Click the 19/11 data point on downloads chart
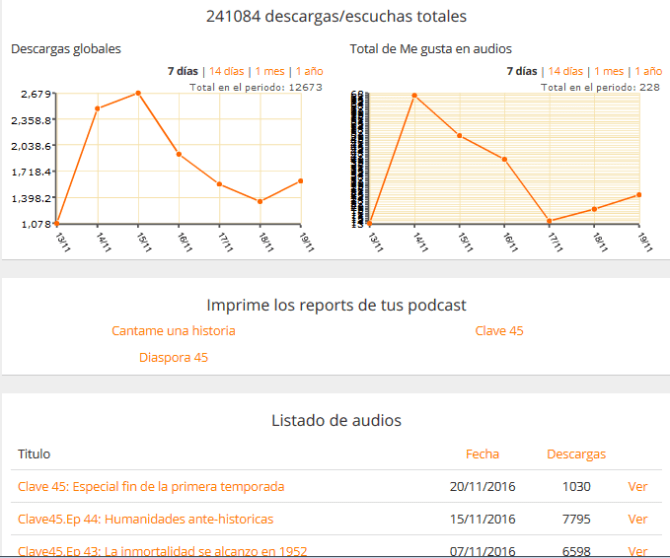This screenshot has width=670, height=558. pos(300,181)
